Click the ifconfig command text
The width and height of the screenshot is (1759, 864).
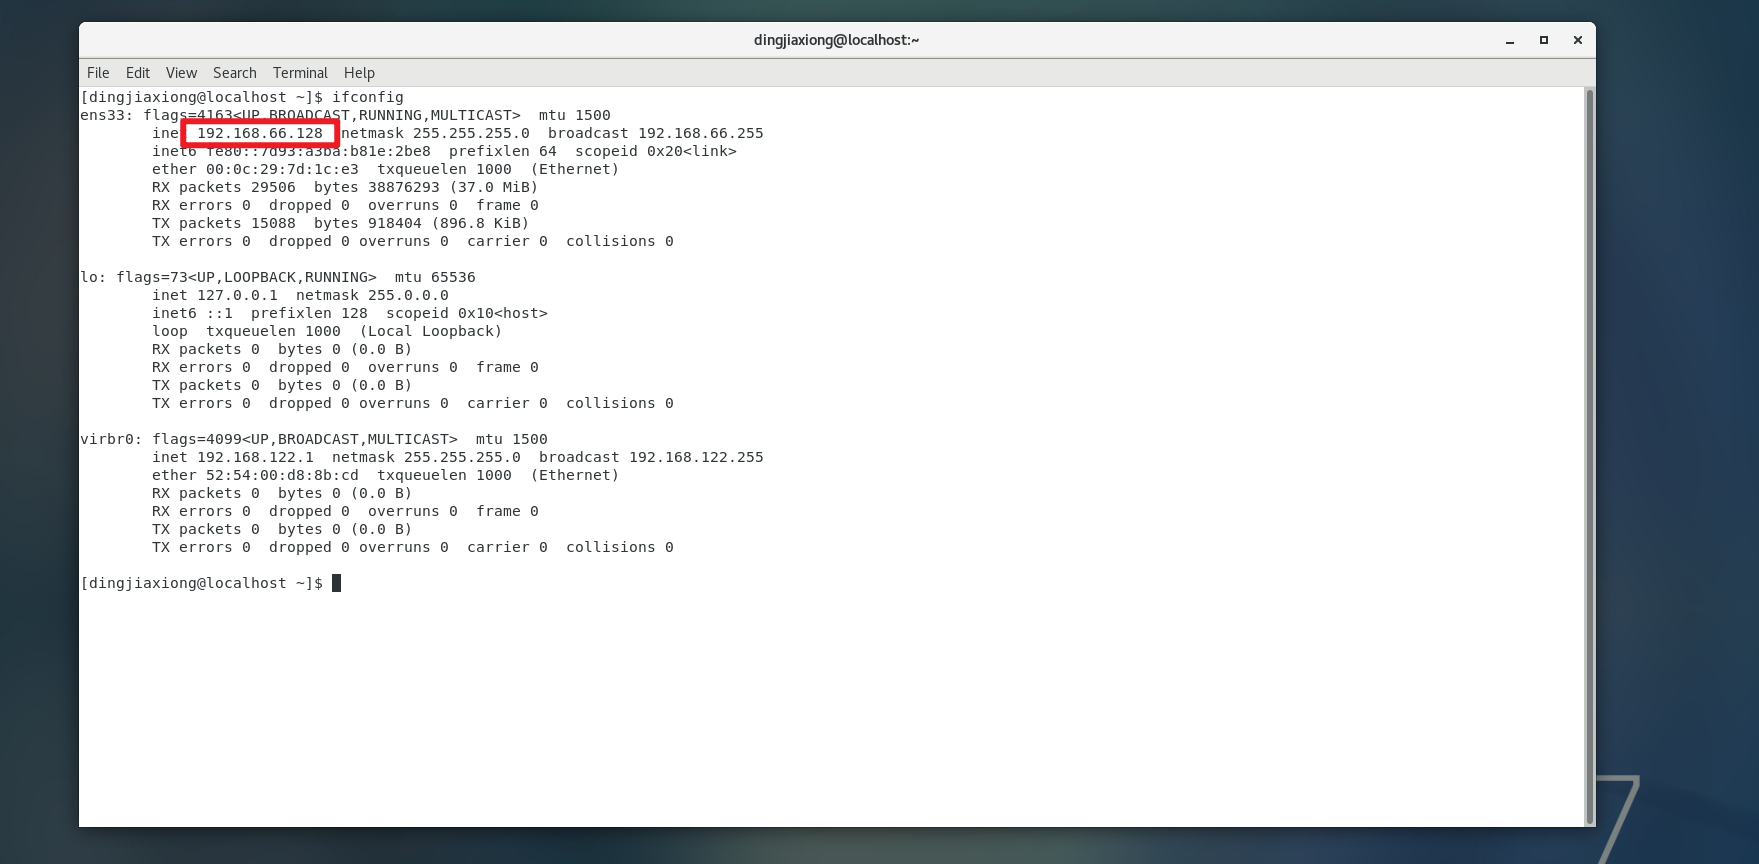(x=368, y=97)
